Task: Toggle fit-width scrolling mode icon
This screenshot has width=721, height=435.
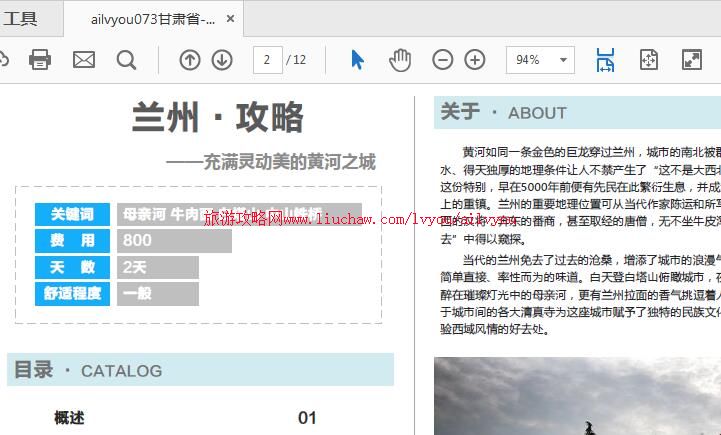Action: coord(605,60)
